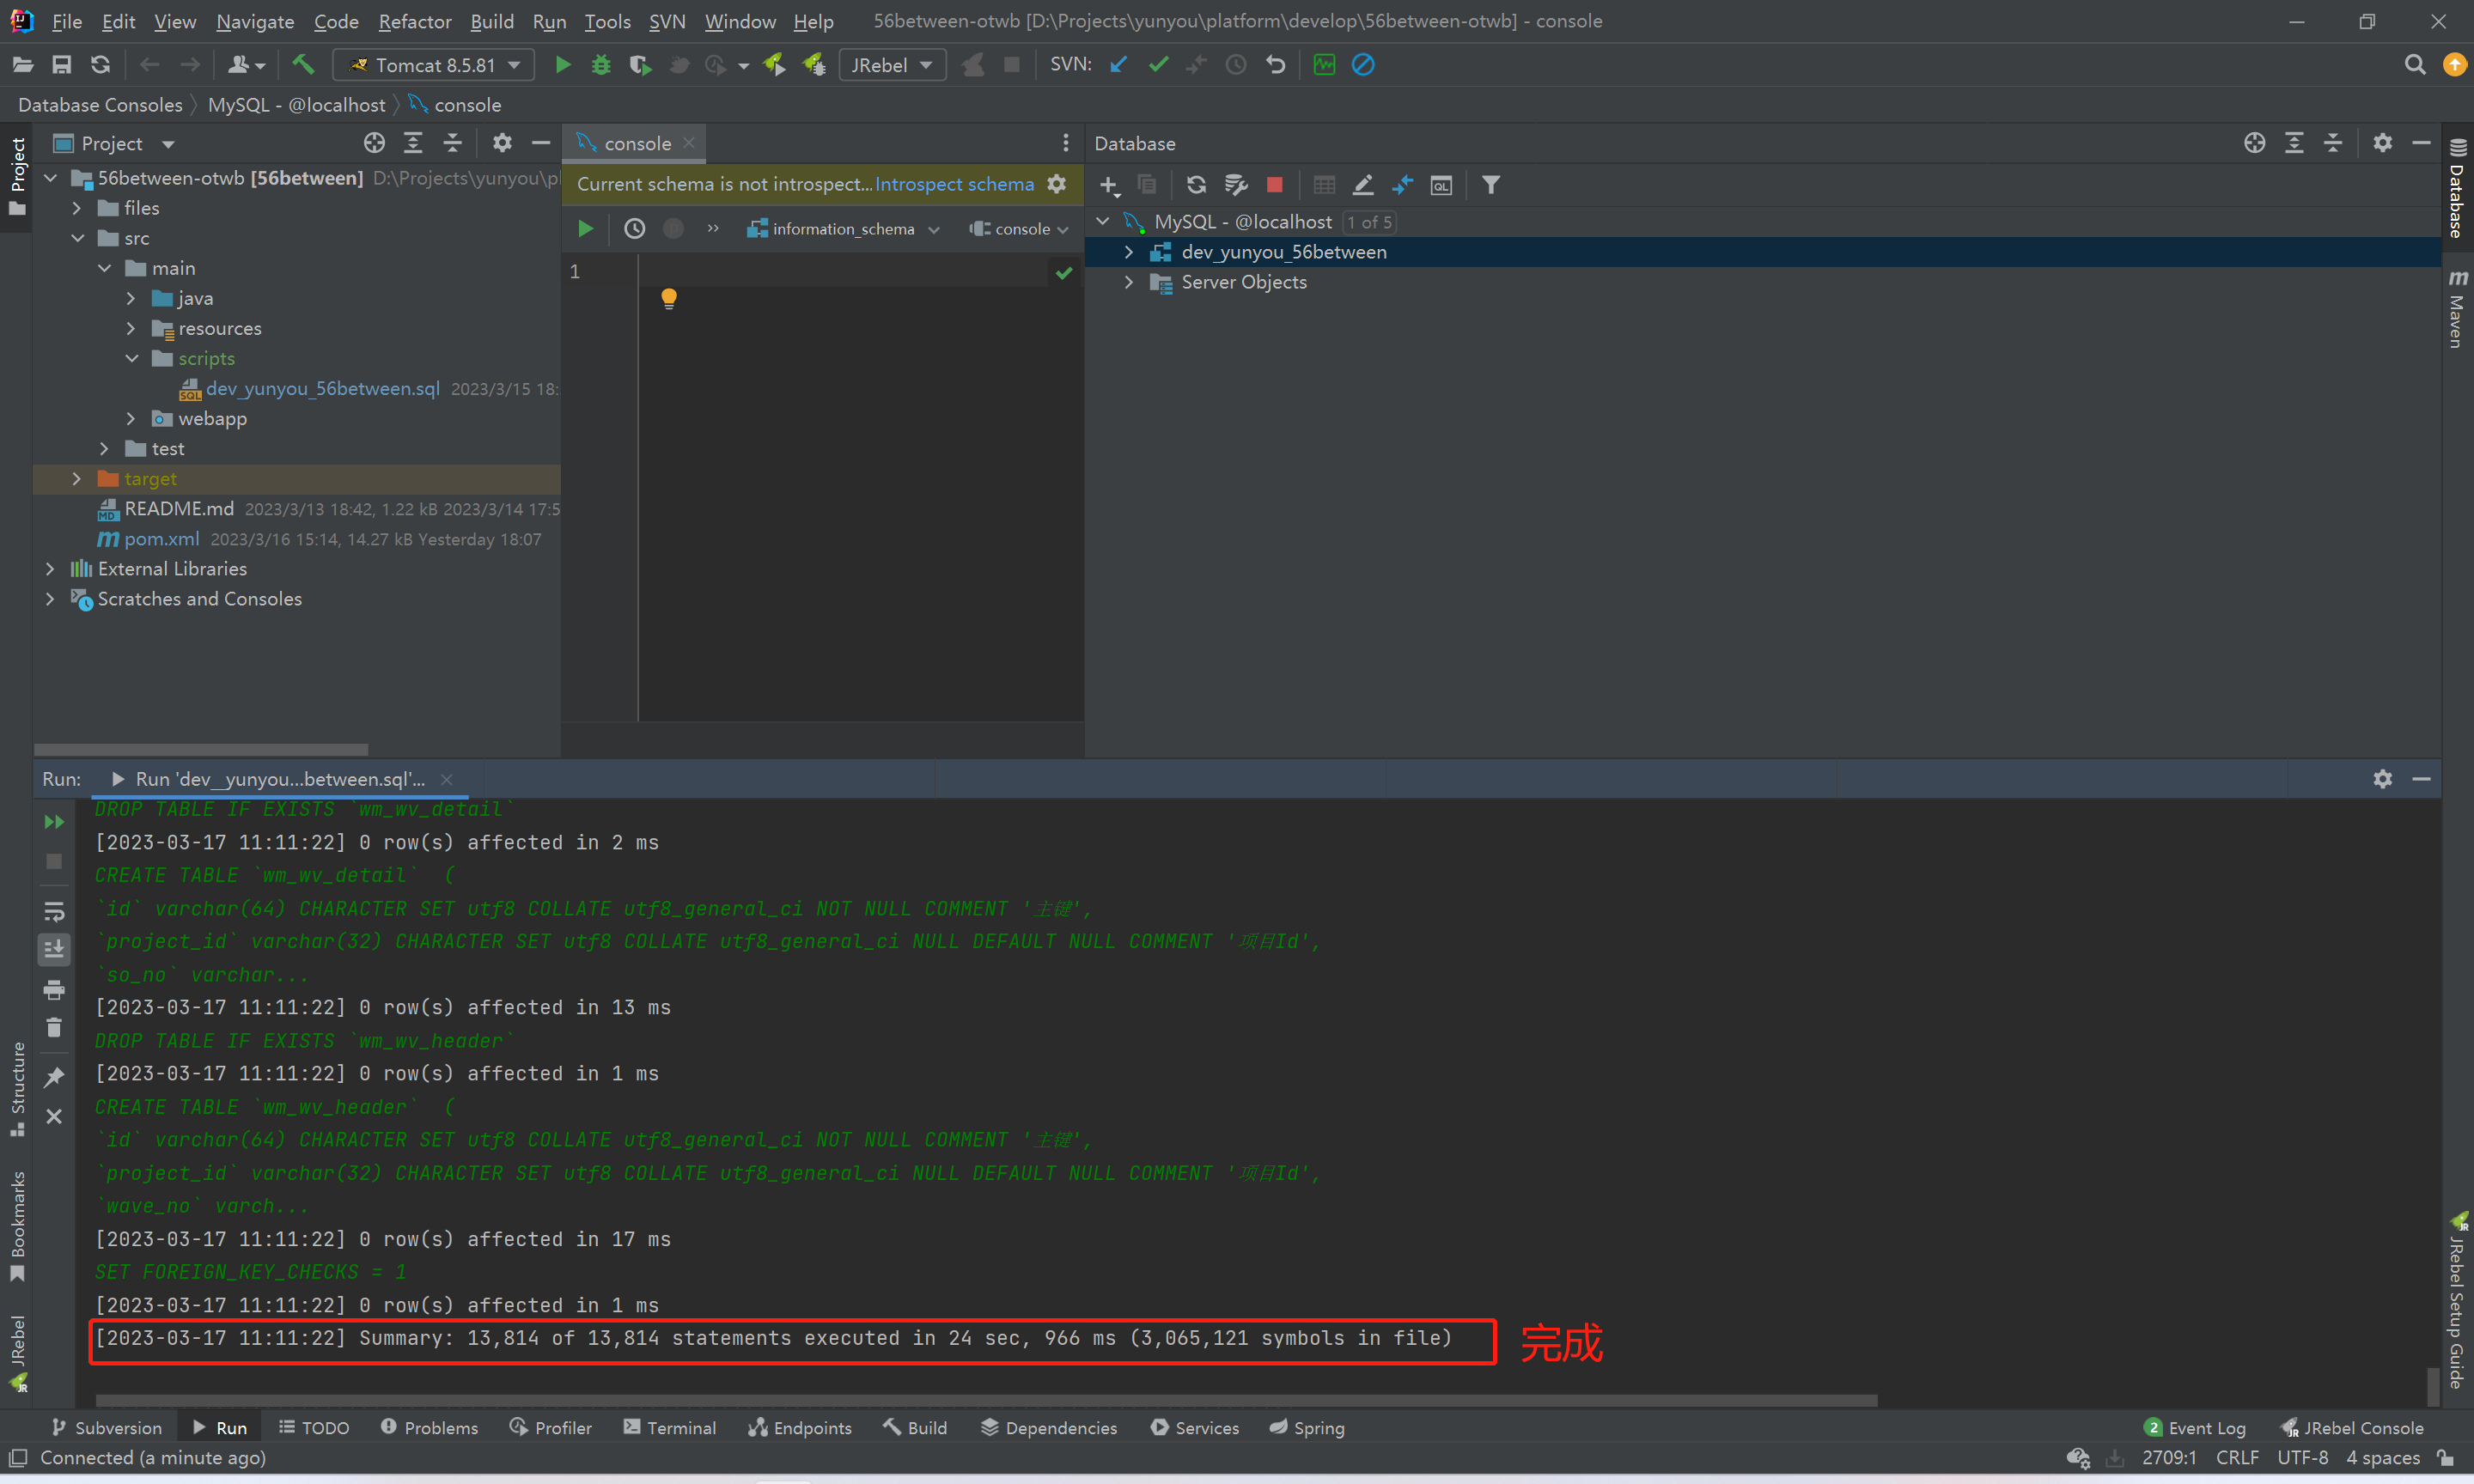Screen dimensions: 2474x1484
Task: Click UTF-8 encoding in status bar
Action: 2302,1458
